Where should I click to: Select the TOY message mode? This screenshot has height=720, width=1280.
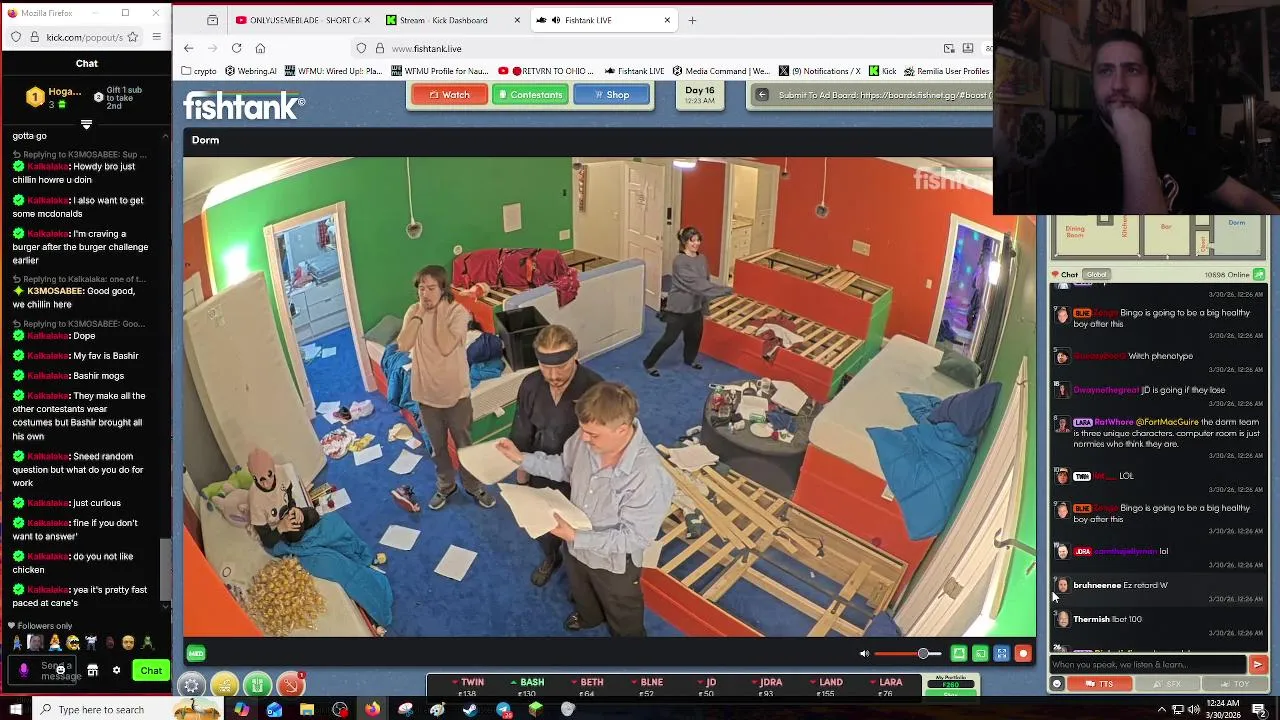(x=1234, y=684)
